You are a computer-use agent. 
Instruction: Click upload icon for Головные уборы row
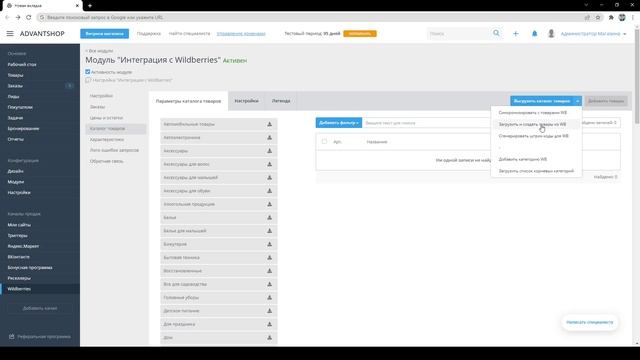(269, 298)
